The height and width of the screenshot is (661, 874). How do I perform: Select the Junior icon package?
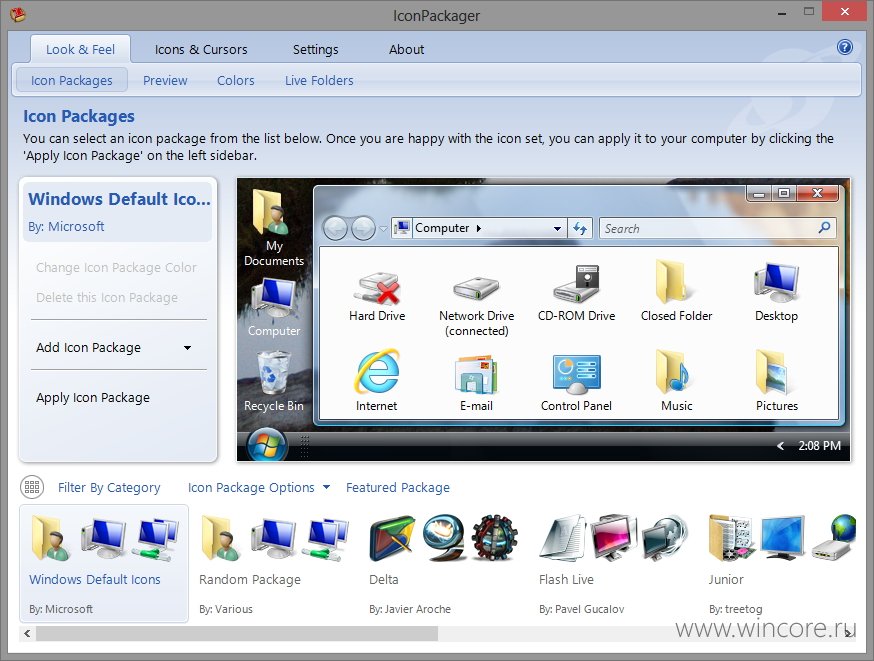781,563
